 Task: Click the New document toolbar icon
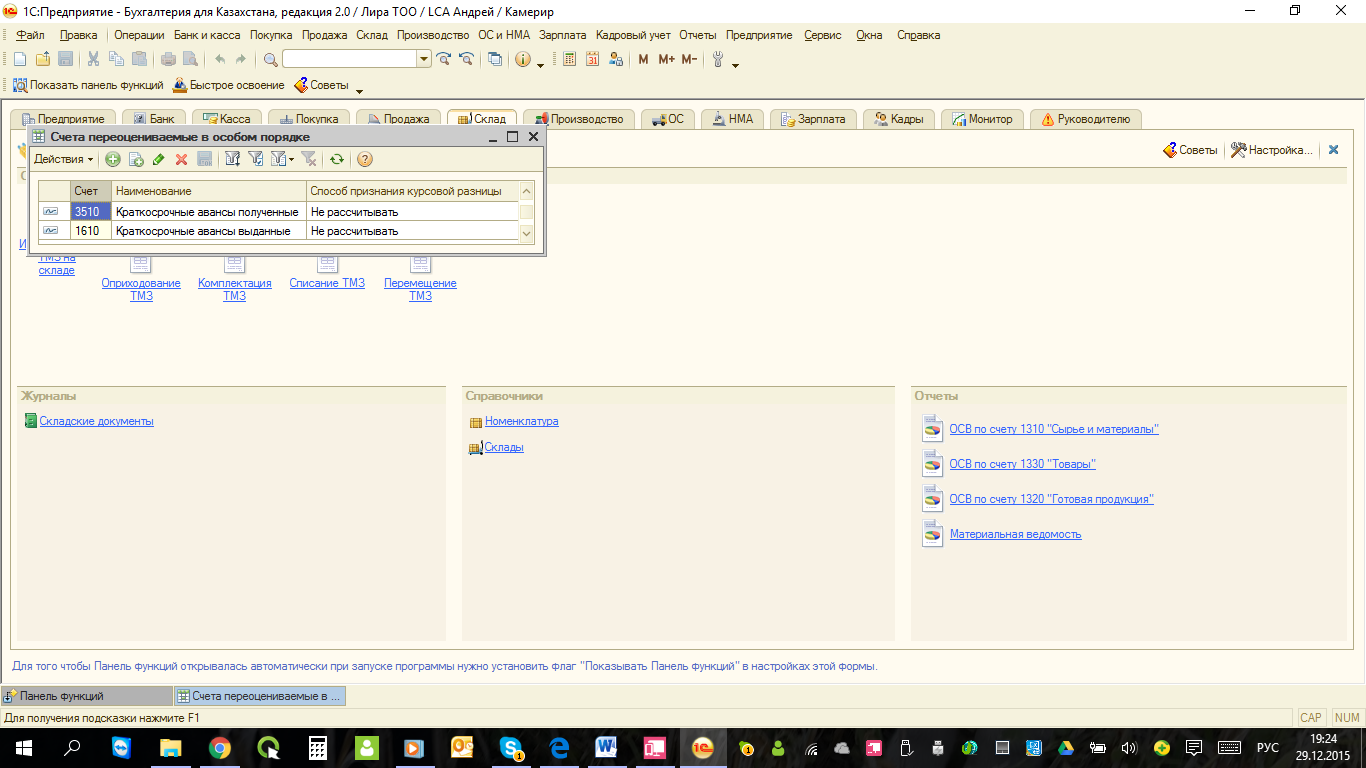coord(20,59)
